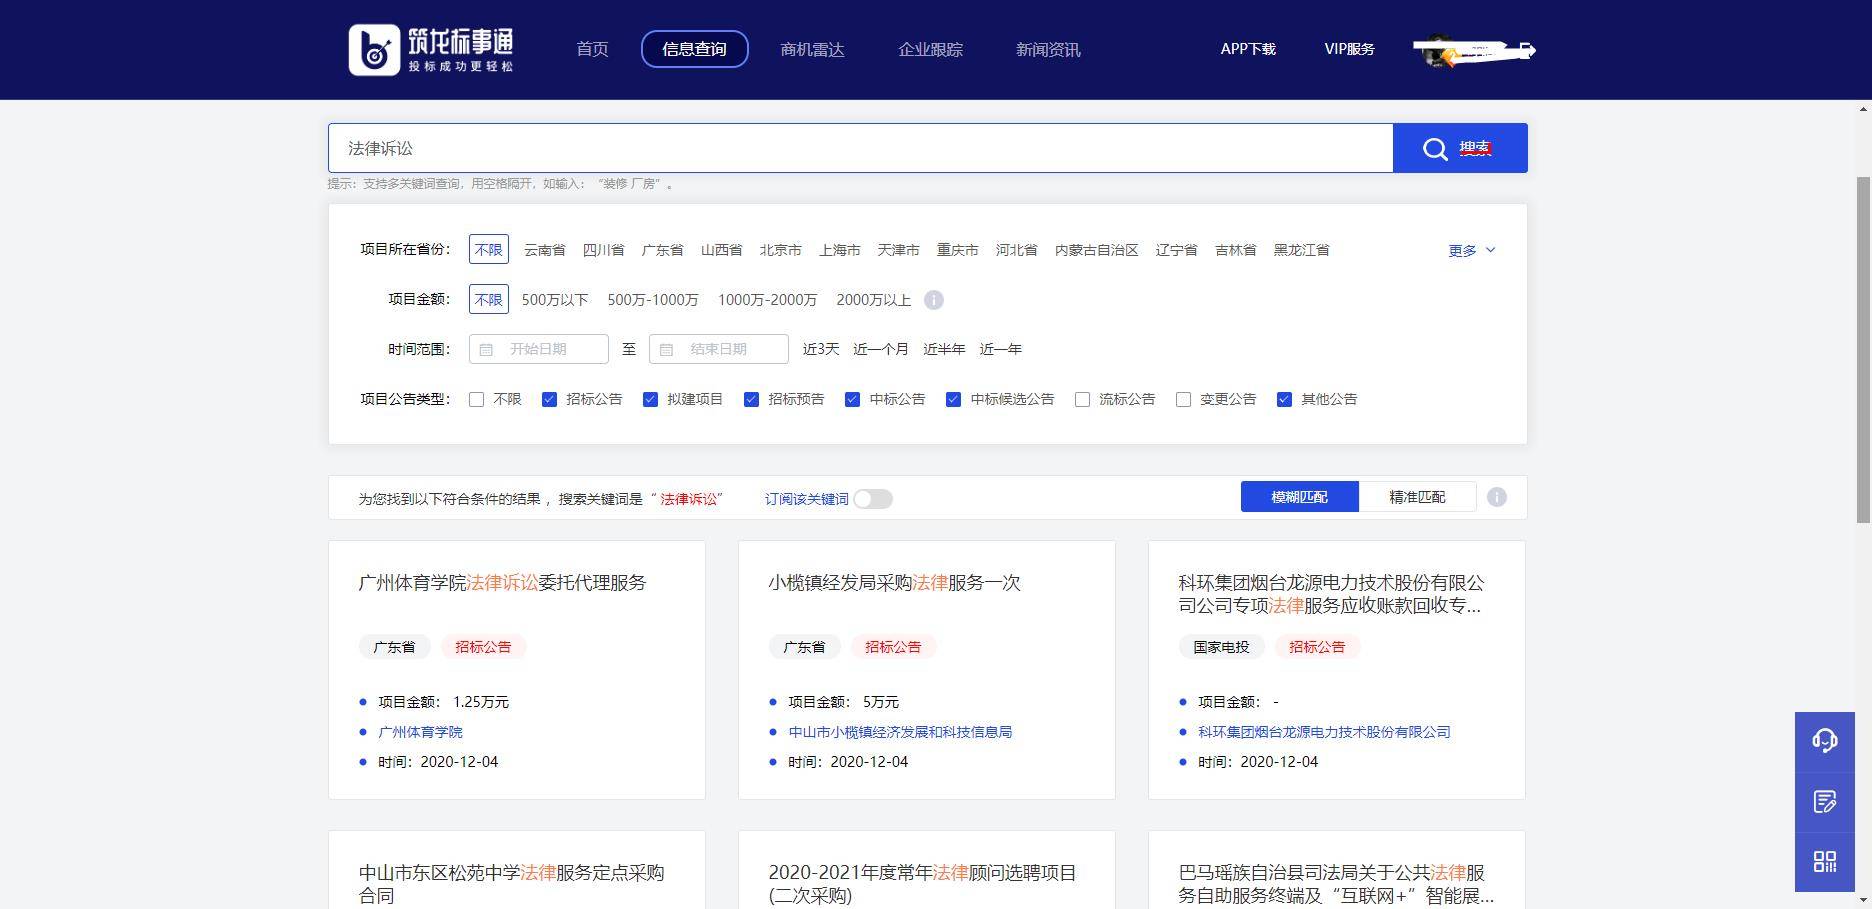Show the QR code icon
The width and height of the screenshot is (1872, 909).
click(x=1825, y=862)
